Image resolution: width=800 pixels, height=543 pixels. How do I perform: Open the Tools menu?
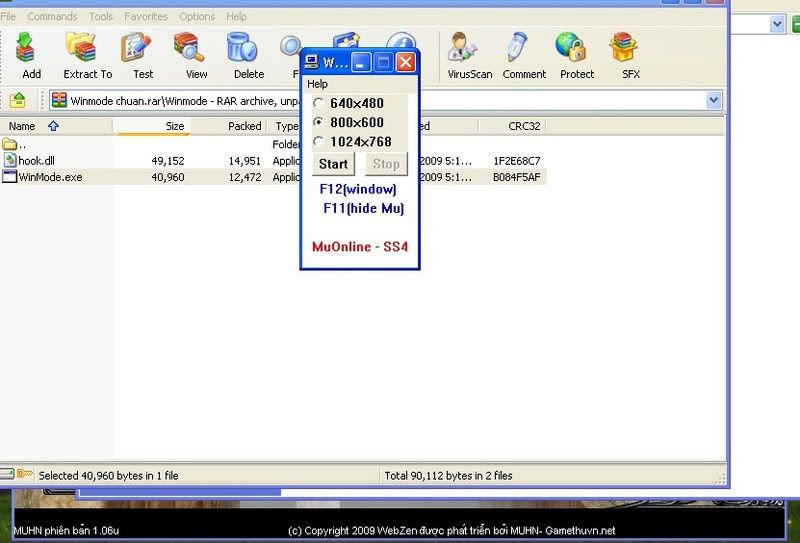[101, 16]
